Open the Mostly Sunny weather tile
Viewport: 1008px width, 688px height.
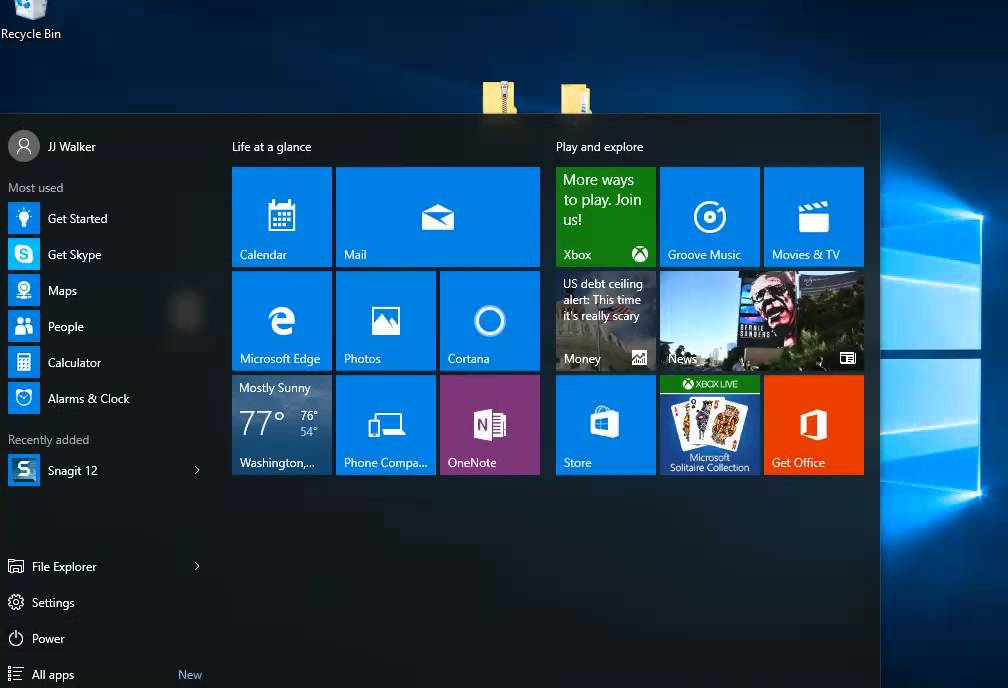pyautogui.click(x=282, y=425)
